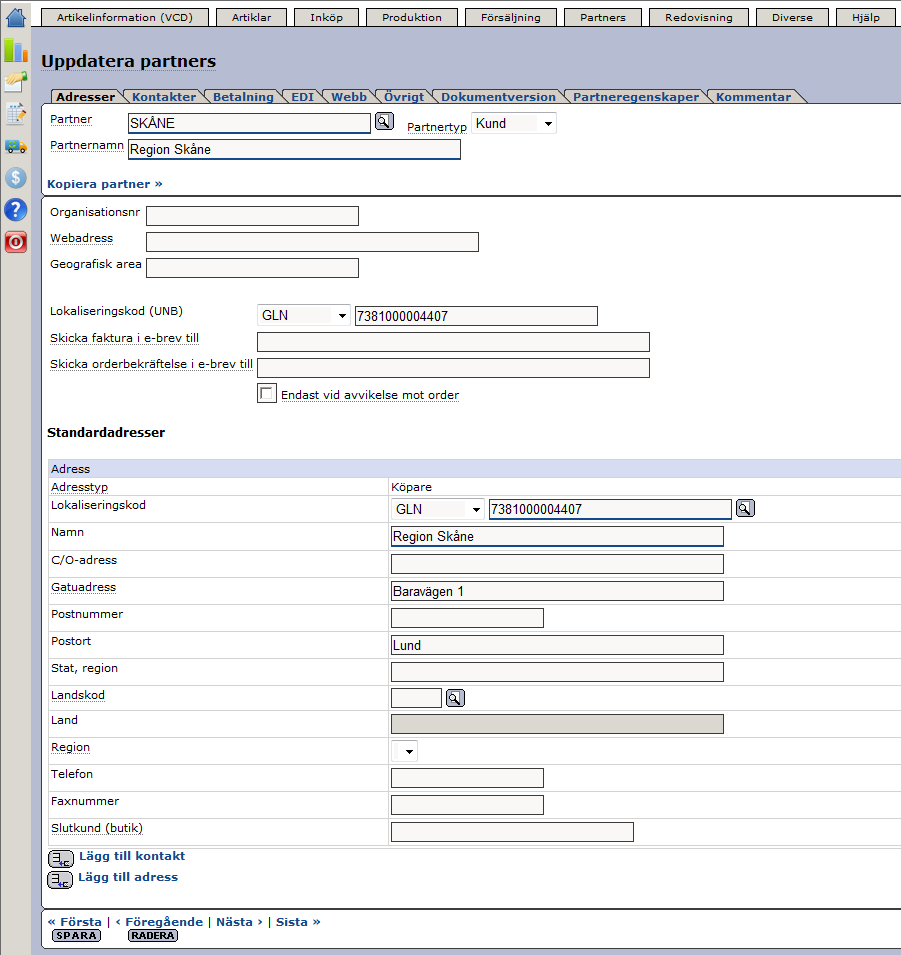901x955 pixels.
Task: Go to Föregående record
Action: tap(159, 922)
